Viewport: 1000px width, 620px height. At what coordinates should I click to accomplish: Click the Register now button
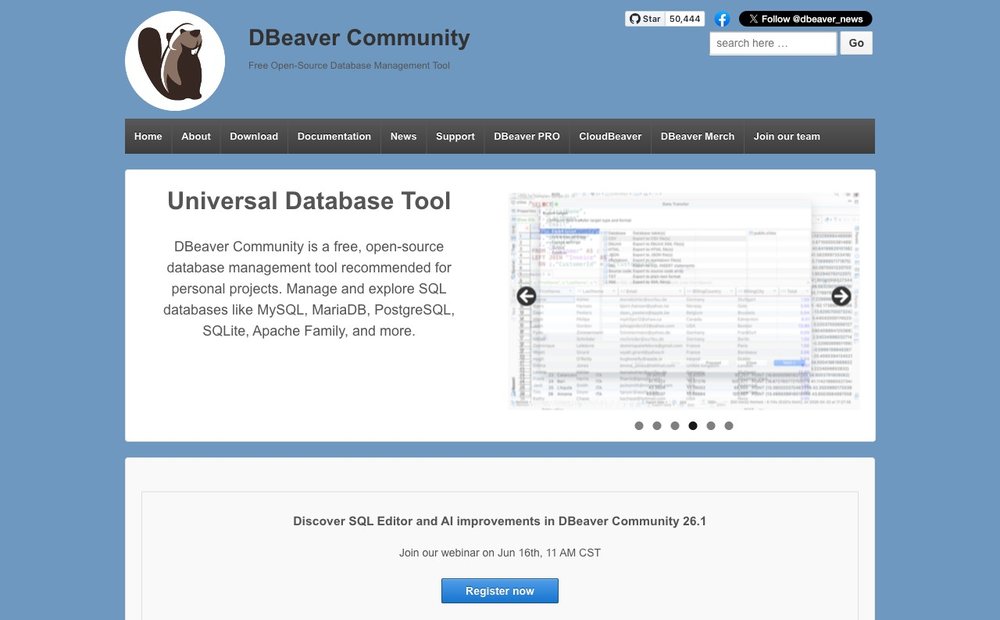pos(499,591)
